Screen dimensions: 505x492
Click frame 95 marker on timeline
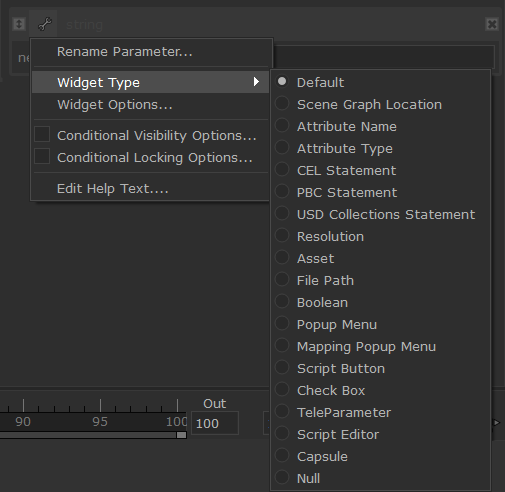100,421
